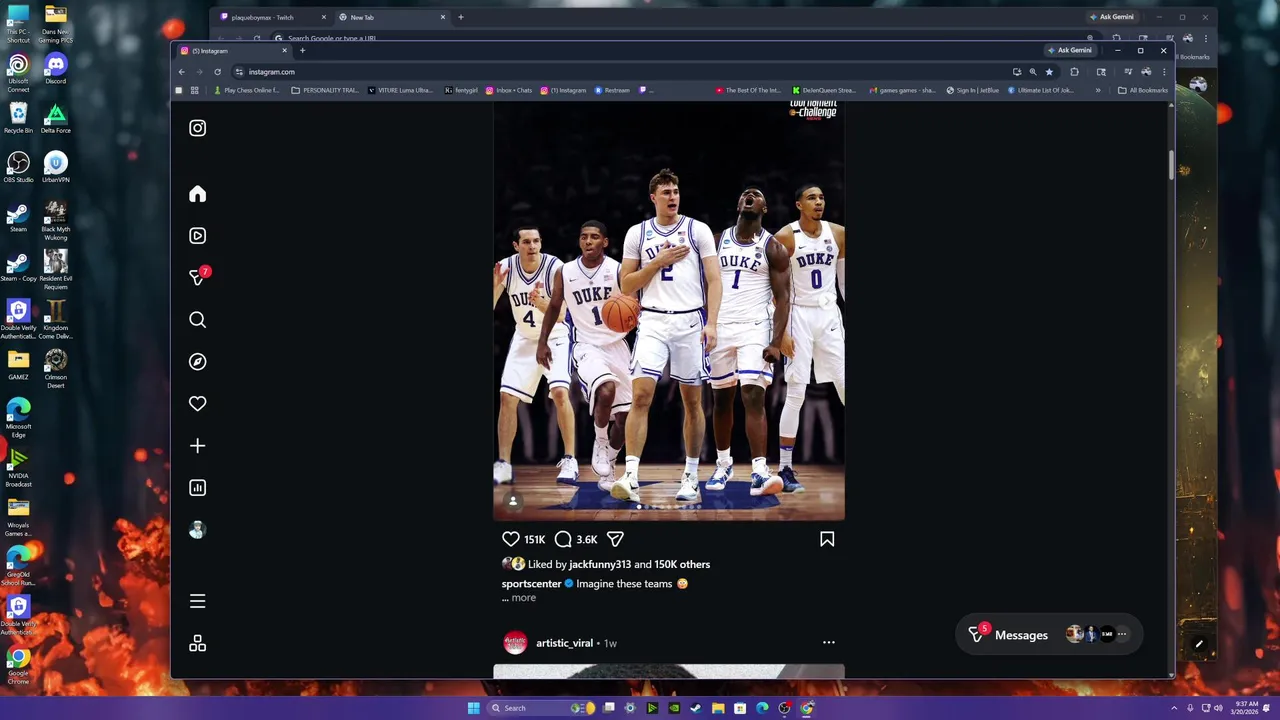
Task: Open the Windows Start menu
Action: 473,708
